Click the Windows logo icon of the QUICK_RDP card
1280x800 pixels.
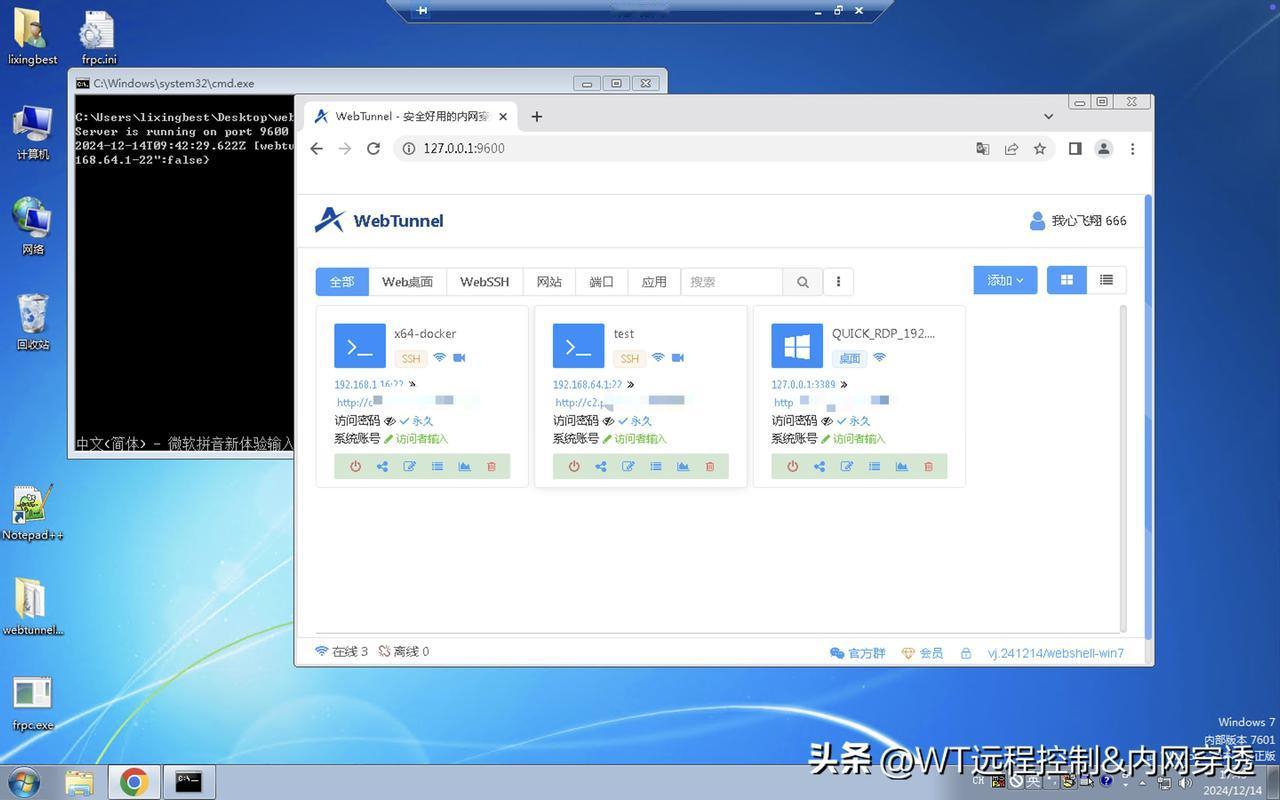797,346
